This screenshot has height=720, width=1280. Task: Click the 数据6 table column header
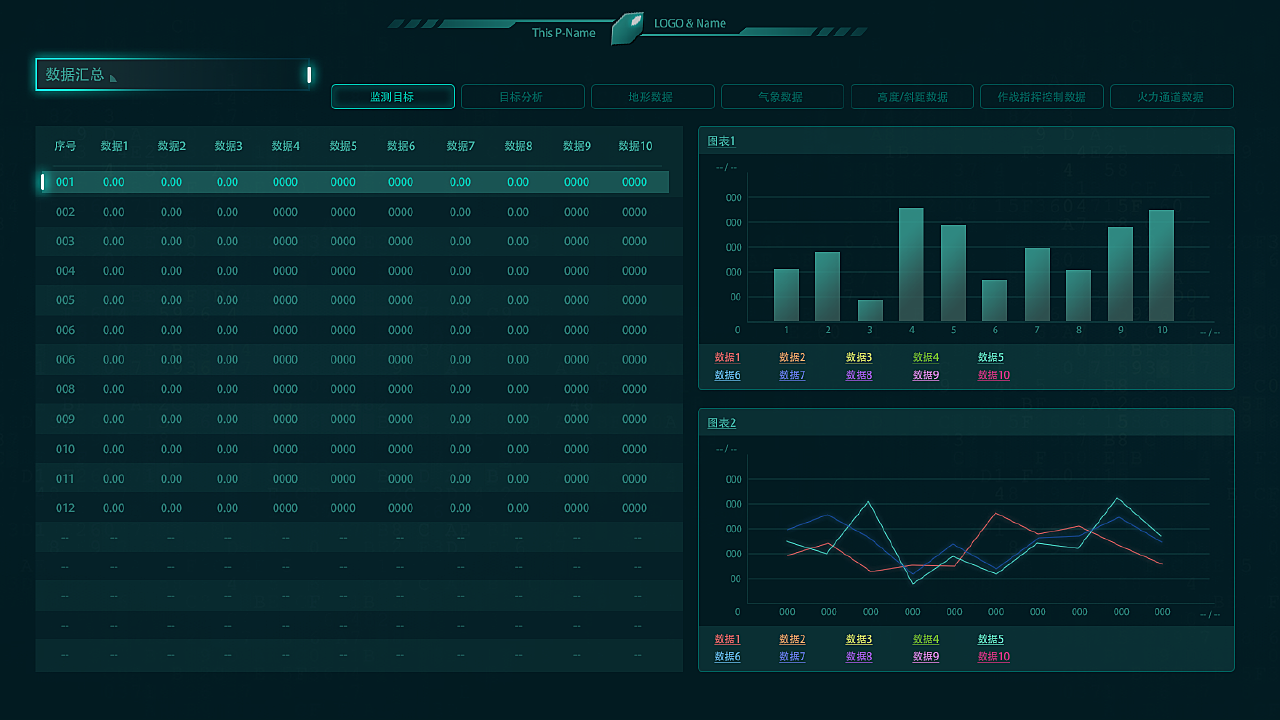401,146
